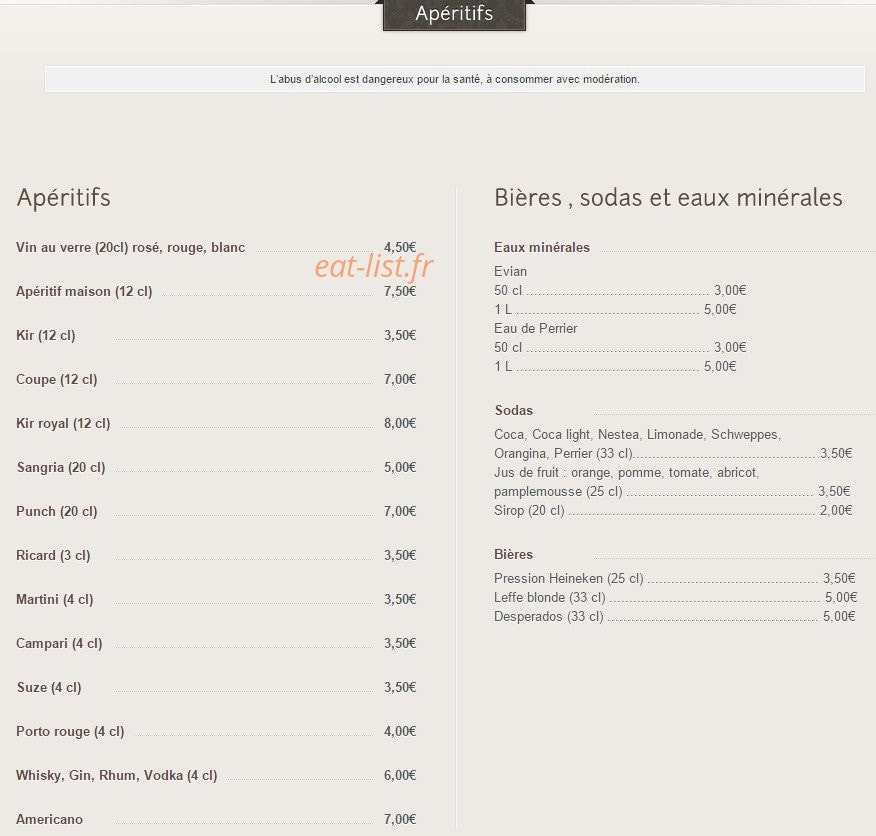Image resolution: width=876 pixels, height=836 pixels.
Task: Click the 'Bières , sodas et eaux minérales' heading
Action: [668, 198]
